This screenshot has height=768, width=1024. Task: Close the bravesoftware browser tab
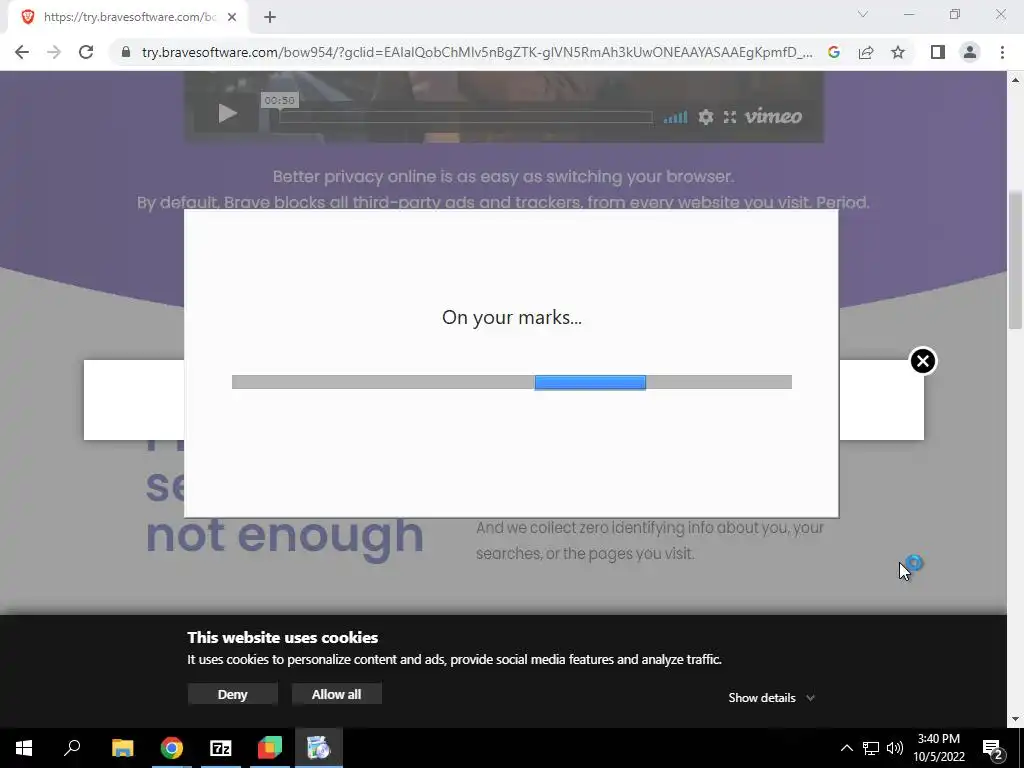pos(232,17)
